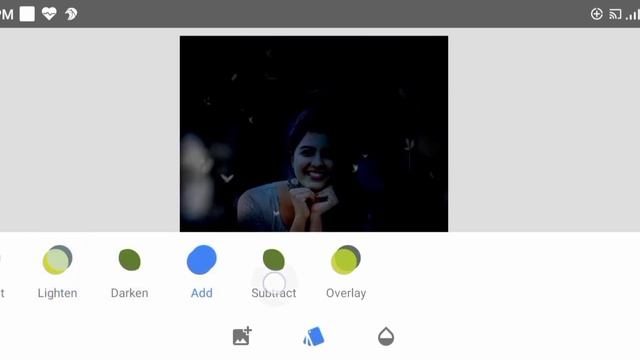Tap the white square status bar icon
This screenshot has width=640, height=360.
27,14
